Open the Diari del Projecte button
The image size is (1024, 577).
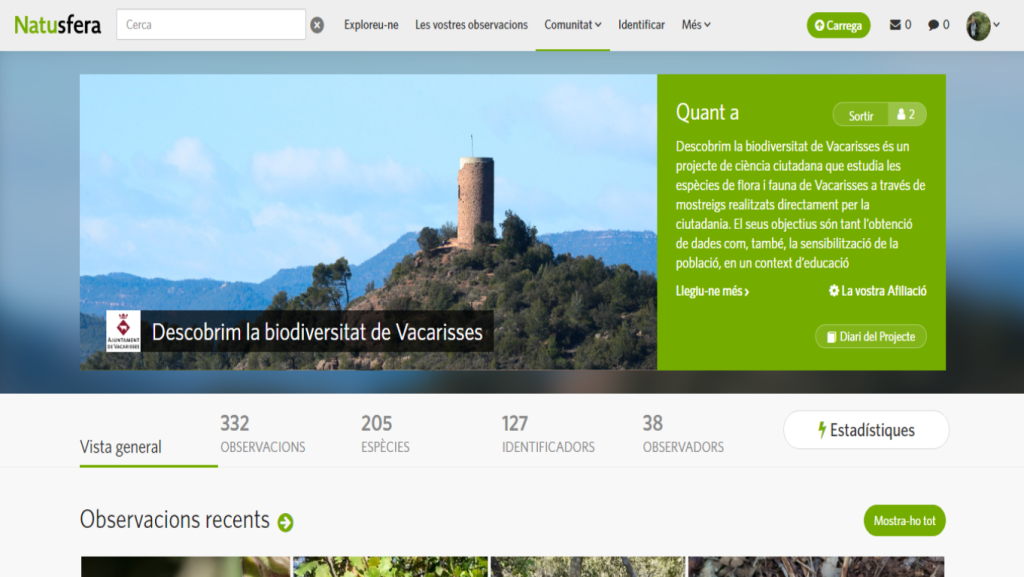pyautogui.click(x=871, y=337)
